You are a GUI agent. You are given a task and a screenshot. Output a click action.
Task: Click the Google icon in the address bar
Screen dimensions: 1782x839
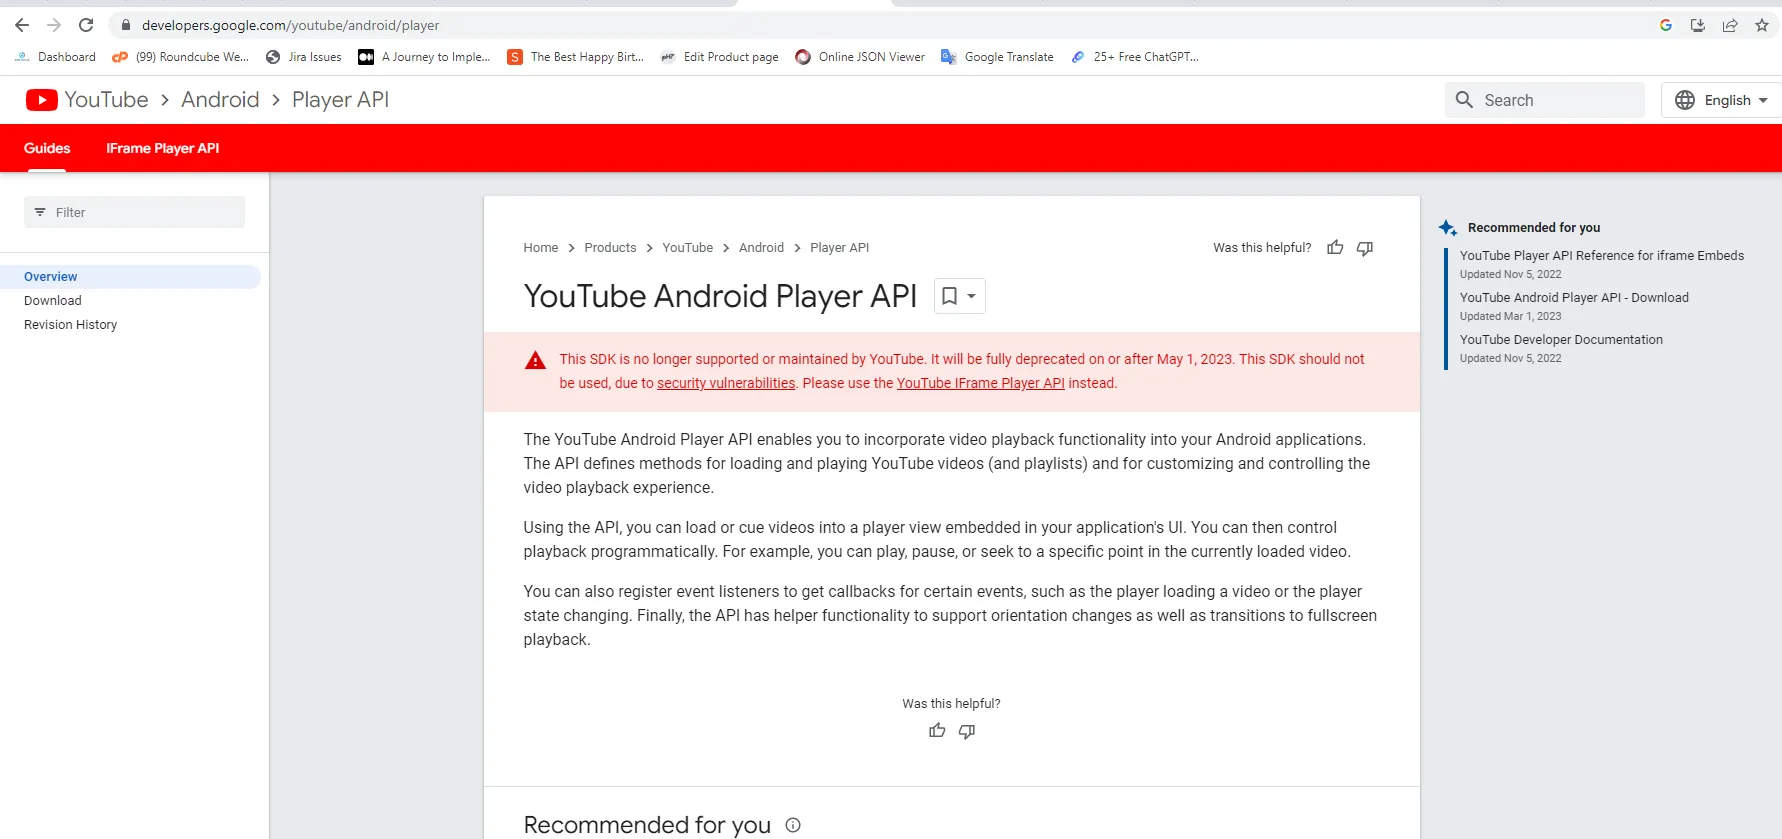pos(1666,25)
